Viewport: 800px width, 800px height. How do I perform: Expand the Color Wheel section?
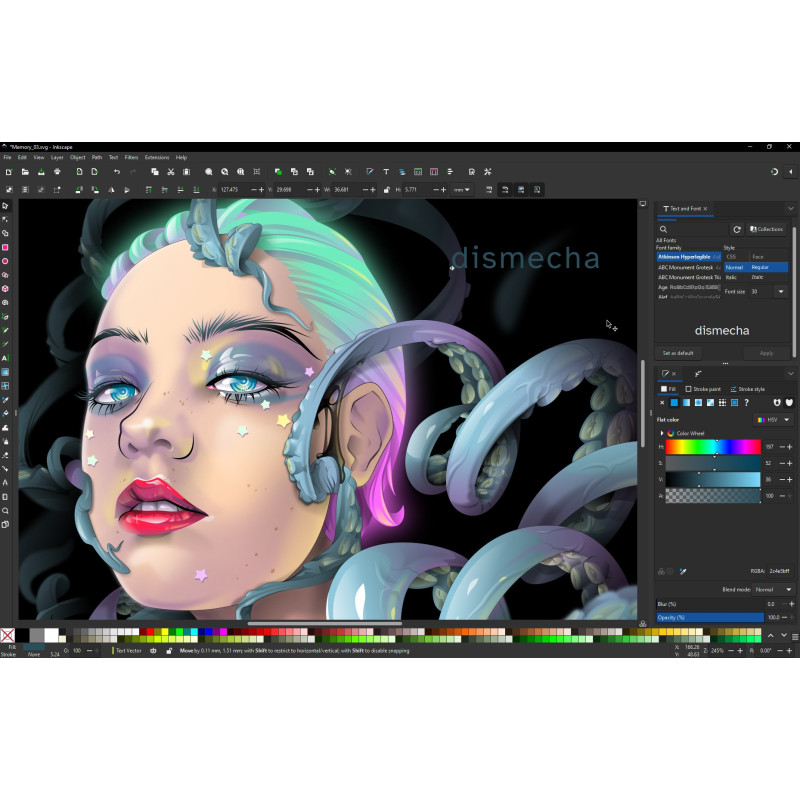[662, 434]
